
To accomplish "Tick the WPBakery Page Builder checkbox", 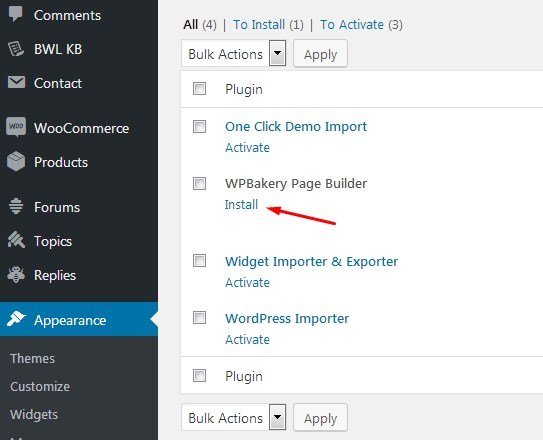I will coord(199,183).
